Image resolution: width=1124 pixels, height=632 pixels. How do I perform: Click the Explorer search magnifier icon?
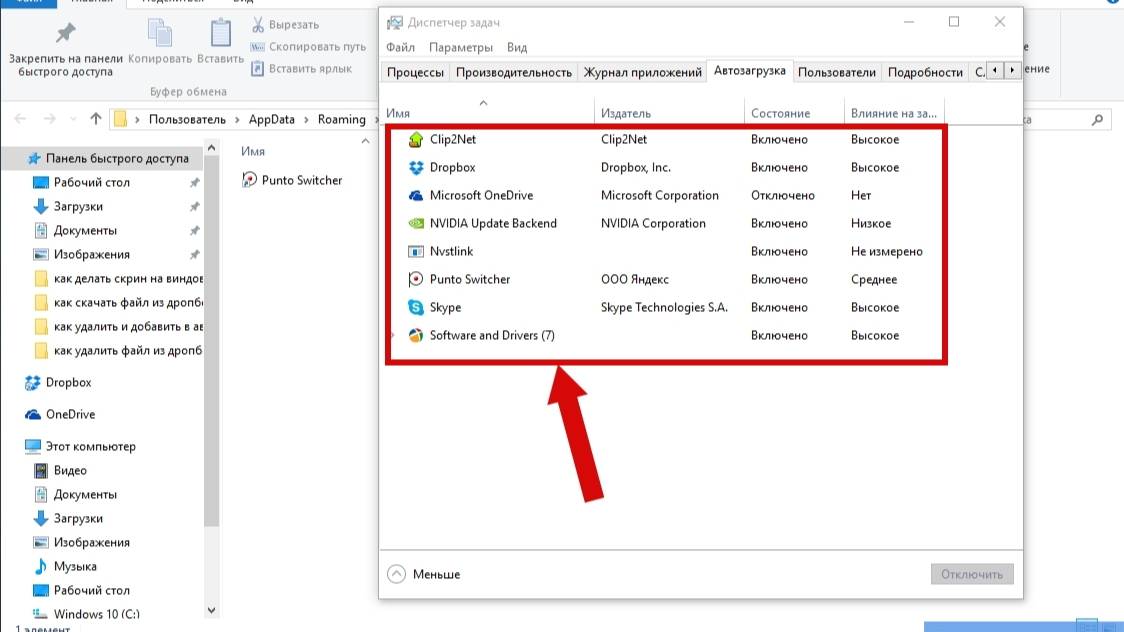pyautogui.click(x=1097, y=120)
